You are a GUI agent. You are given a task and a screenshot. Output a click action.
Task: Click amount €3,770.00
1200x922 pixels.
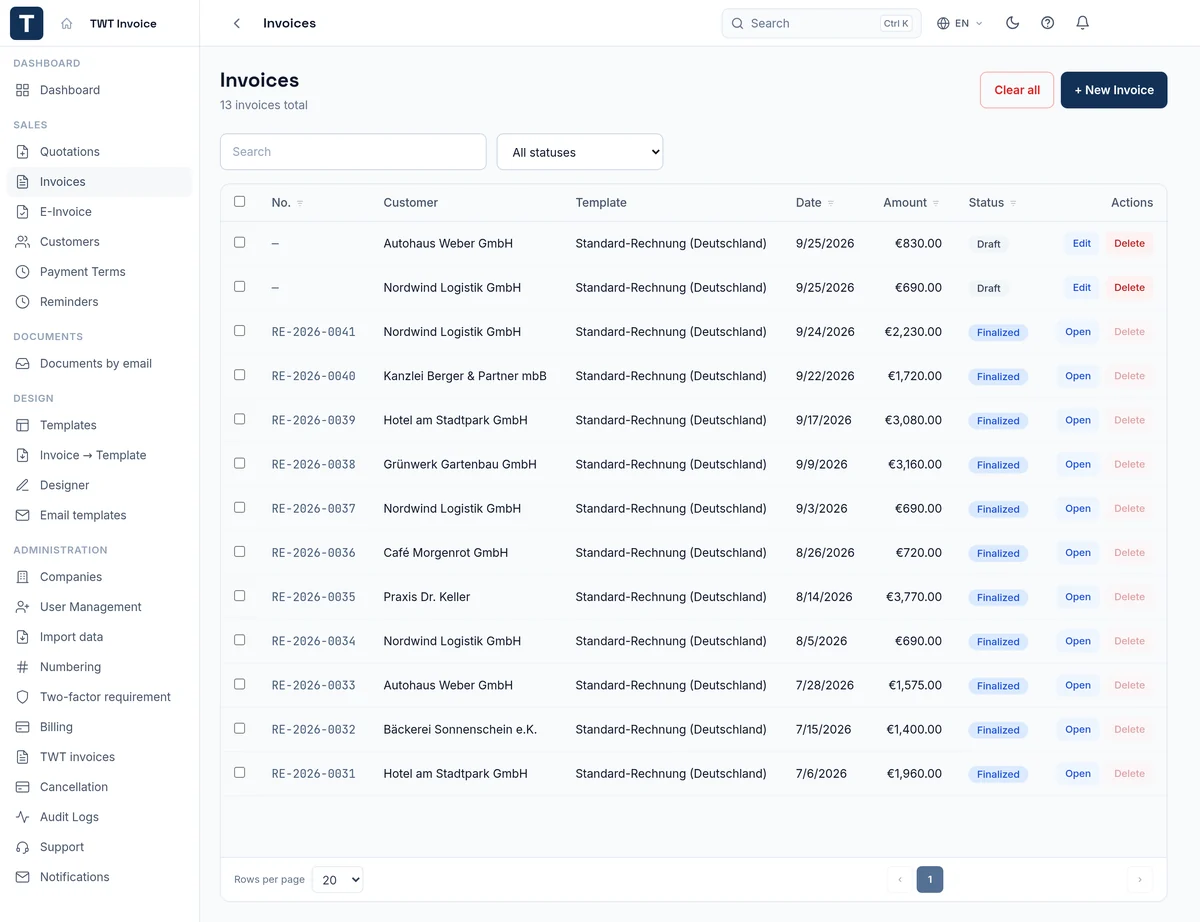point(914,597)
